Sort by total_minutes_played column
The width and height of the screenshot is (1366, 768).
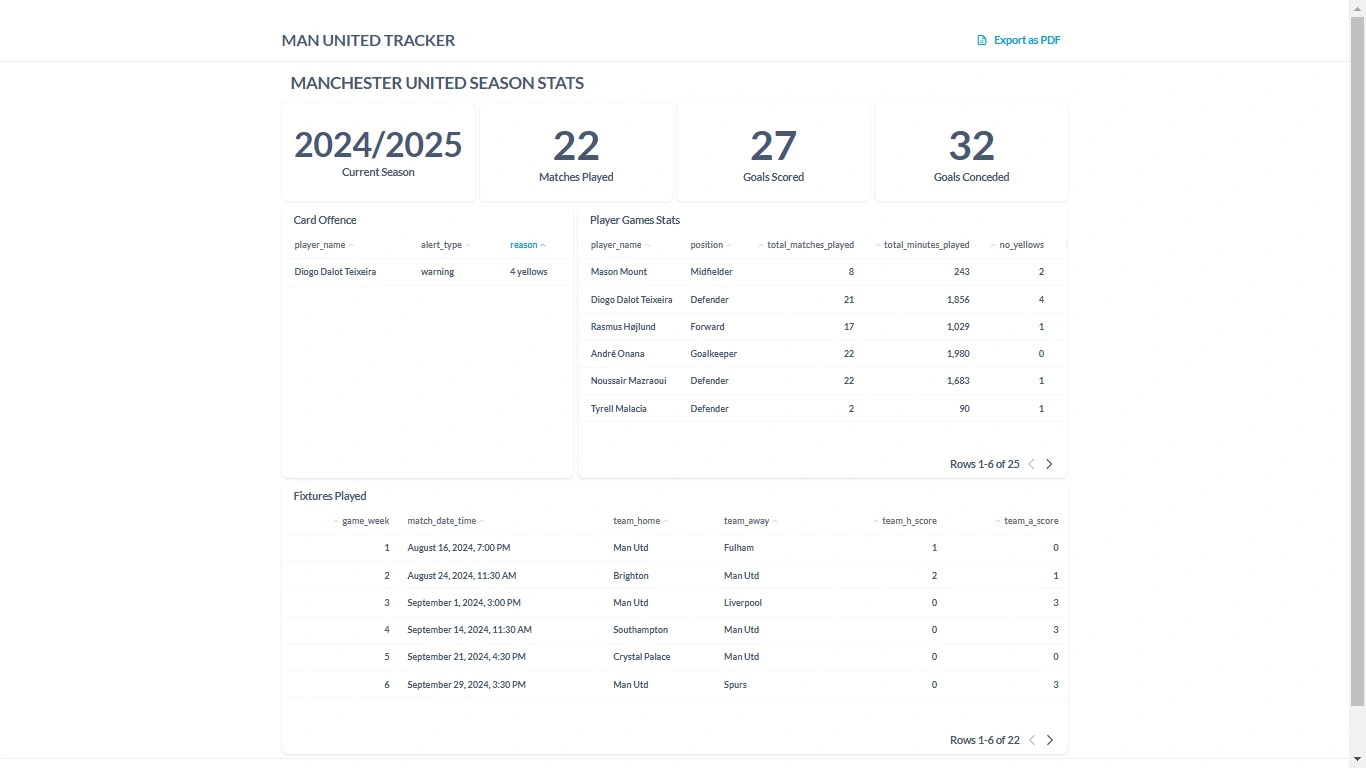tap(922, 245)
